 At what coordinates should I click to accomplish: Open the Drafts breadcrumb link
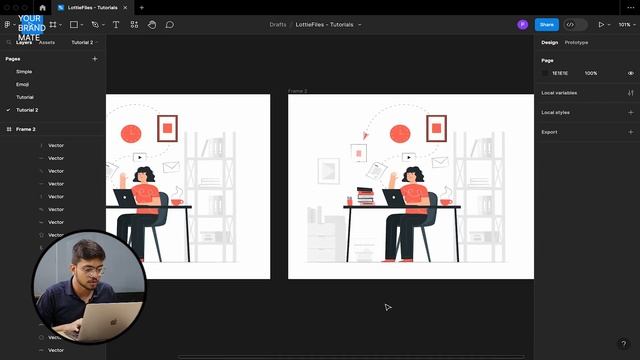278,24
